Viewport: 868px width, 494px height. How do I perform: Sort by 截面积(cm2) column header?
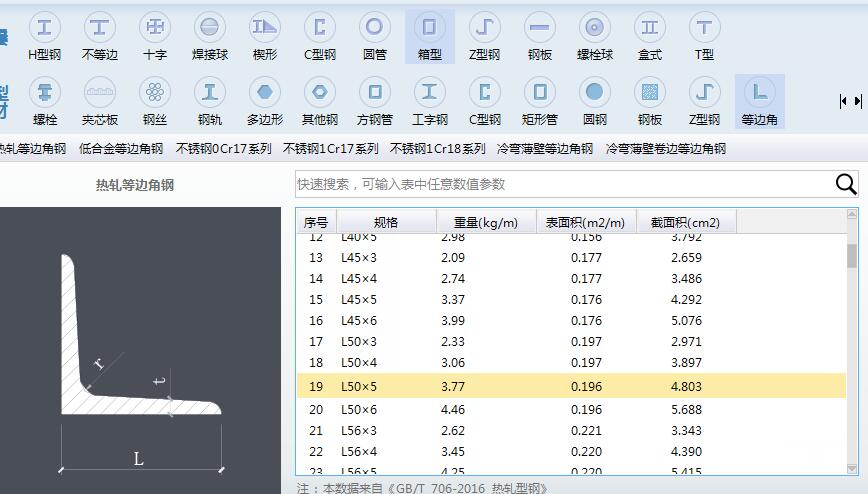pos(686,222)
